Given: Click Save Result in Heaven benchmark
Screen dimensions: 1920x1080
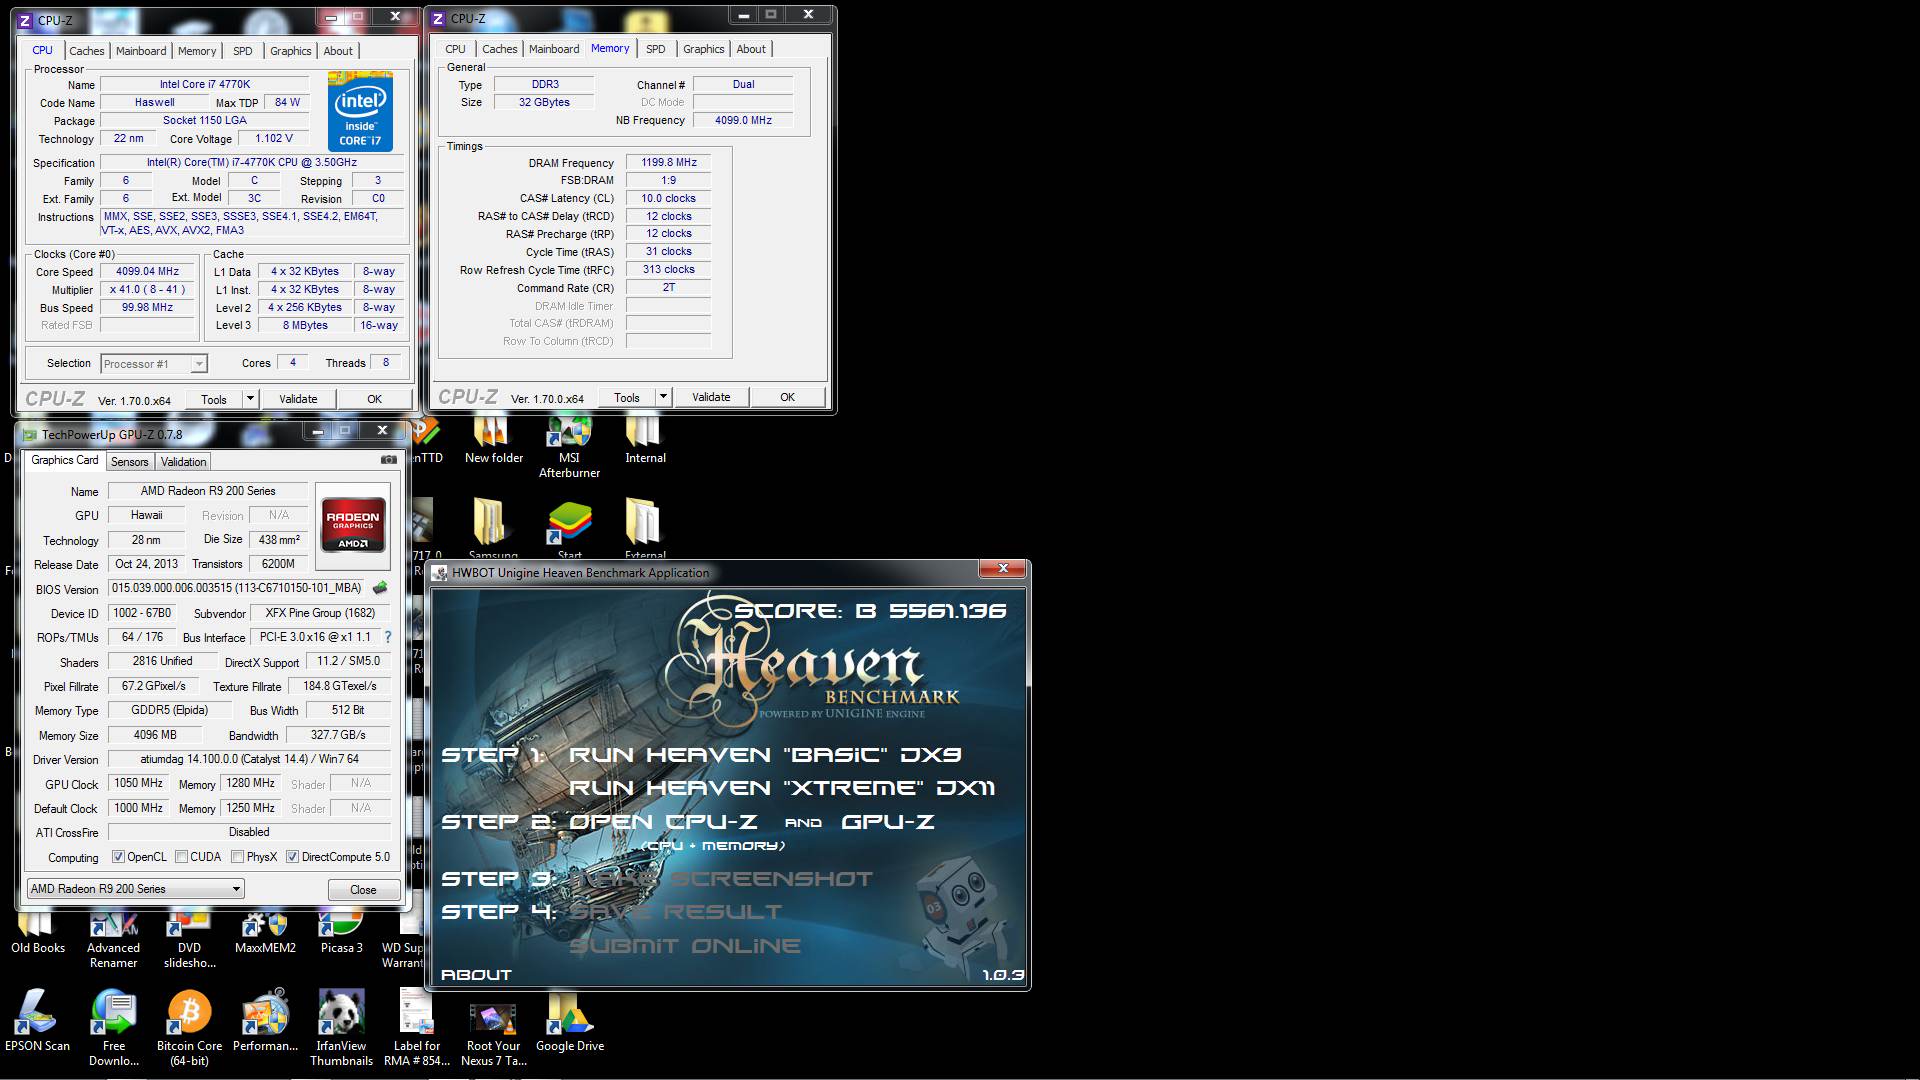Looking at the screenshot, I should [676, 912].
